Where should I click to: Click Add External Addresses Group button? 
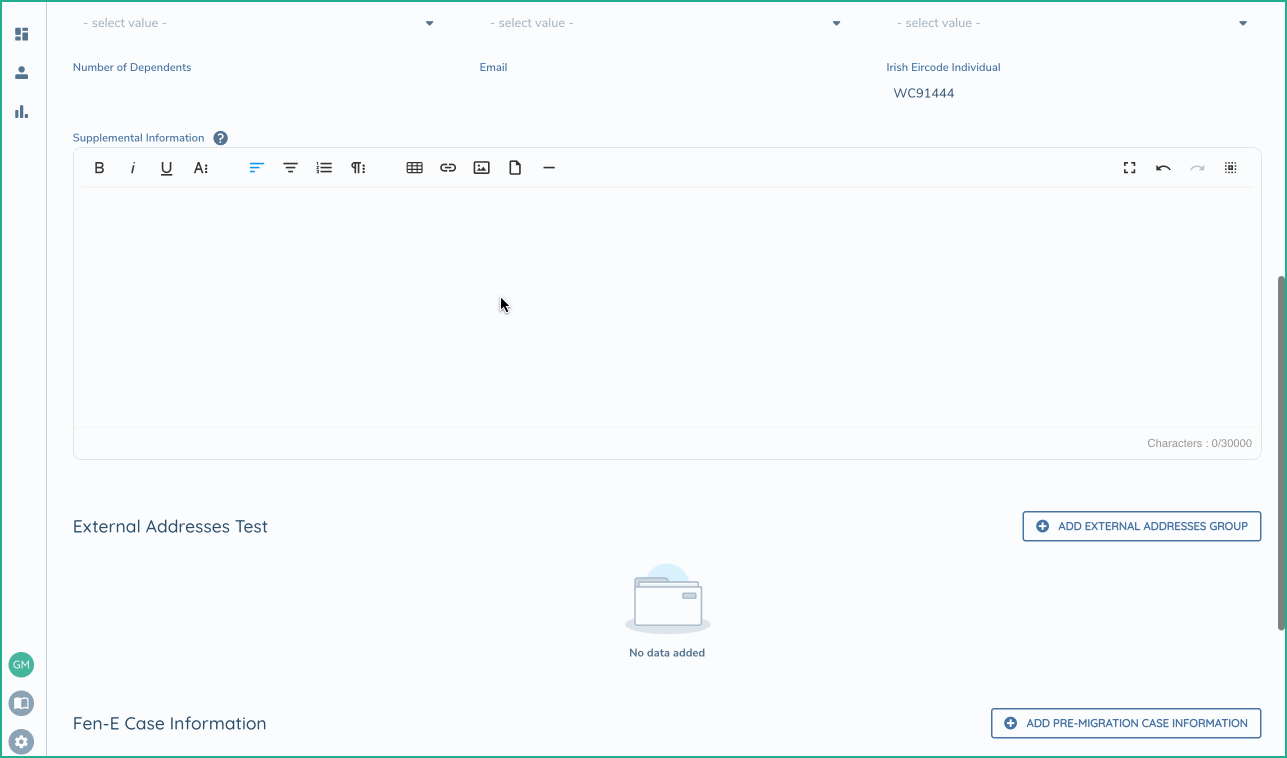click(x=1141, y=526)
